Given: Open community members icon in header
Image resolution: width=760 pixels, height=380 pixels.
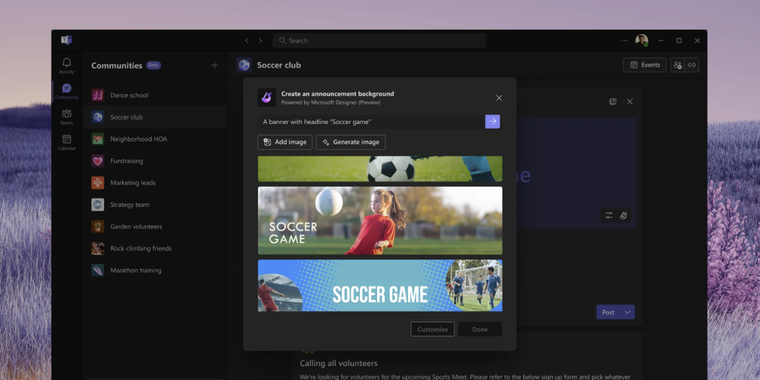Looking at the screenshot, I should pos(678,65).
